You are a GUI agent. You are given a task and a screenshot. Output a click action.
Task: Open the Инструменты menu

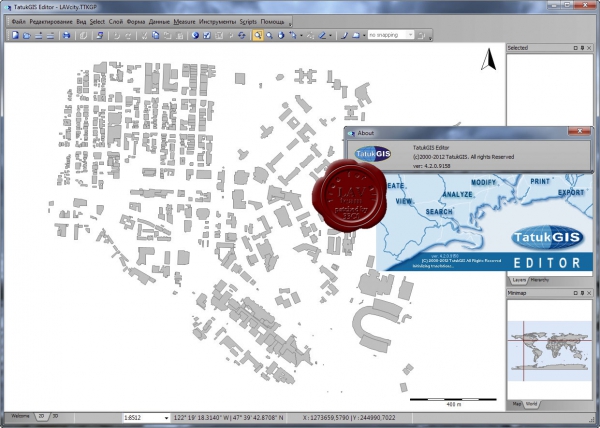[x=217, y=22]
